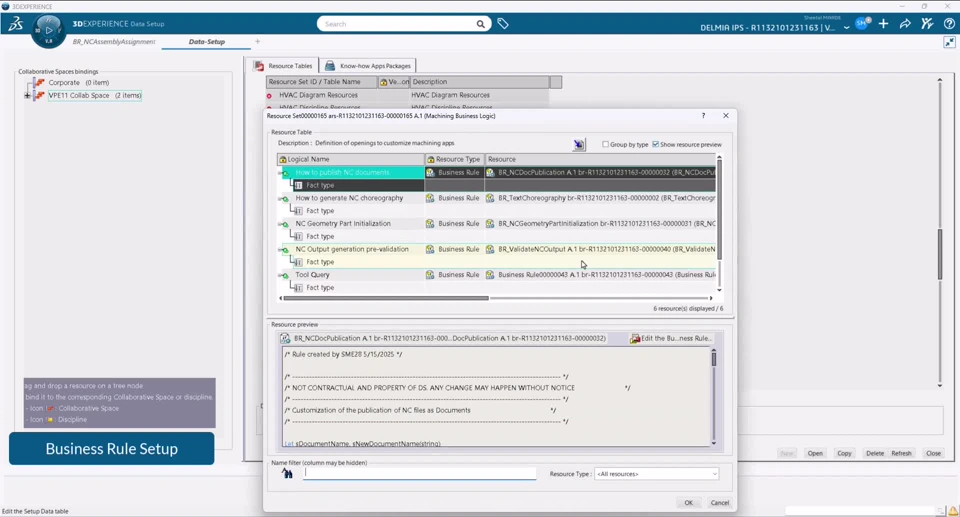Click the tag icon beside search
The height and width of the screenshot is (517, 960).
click(x=503, y=24)
